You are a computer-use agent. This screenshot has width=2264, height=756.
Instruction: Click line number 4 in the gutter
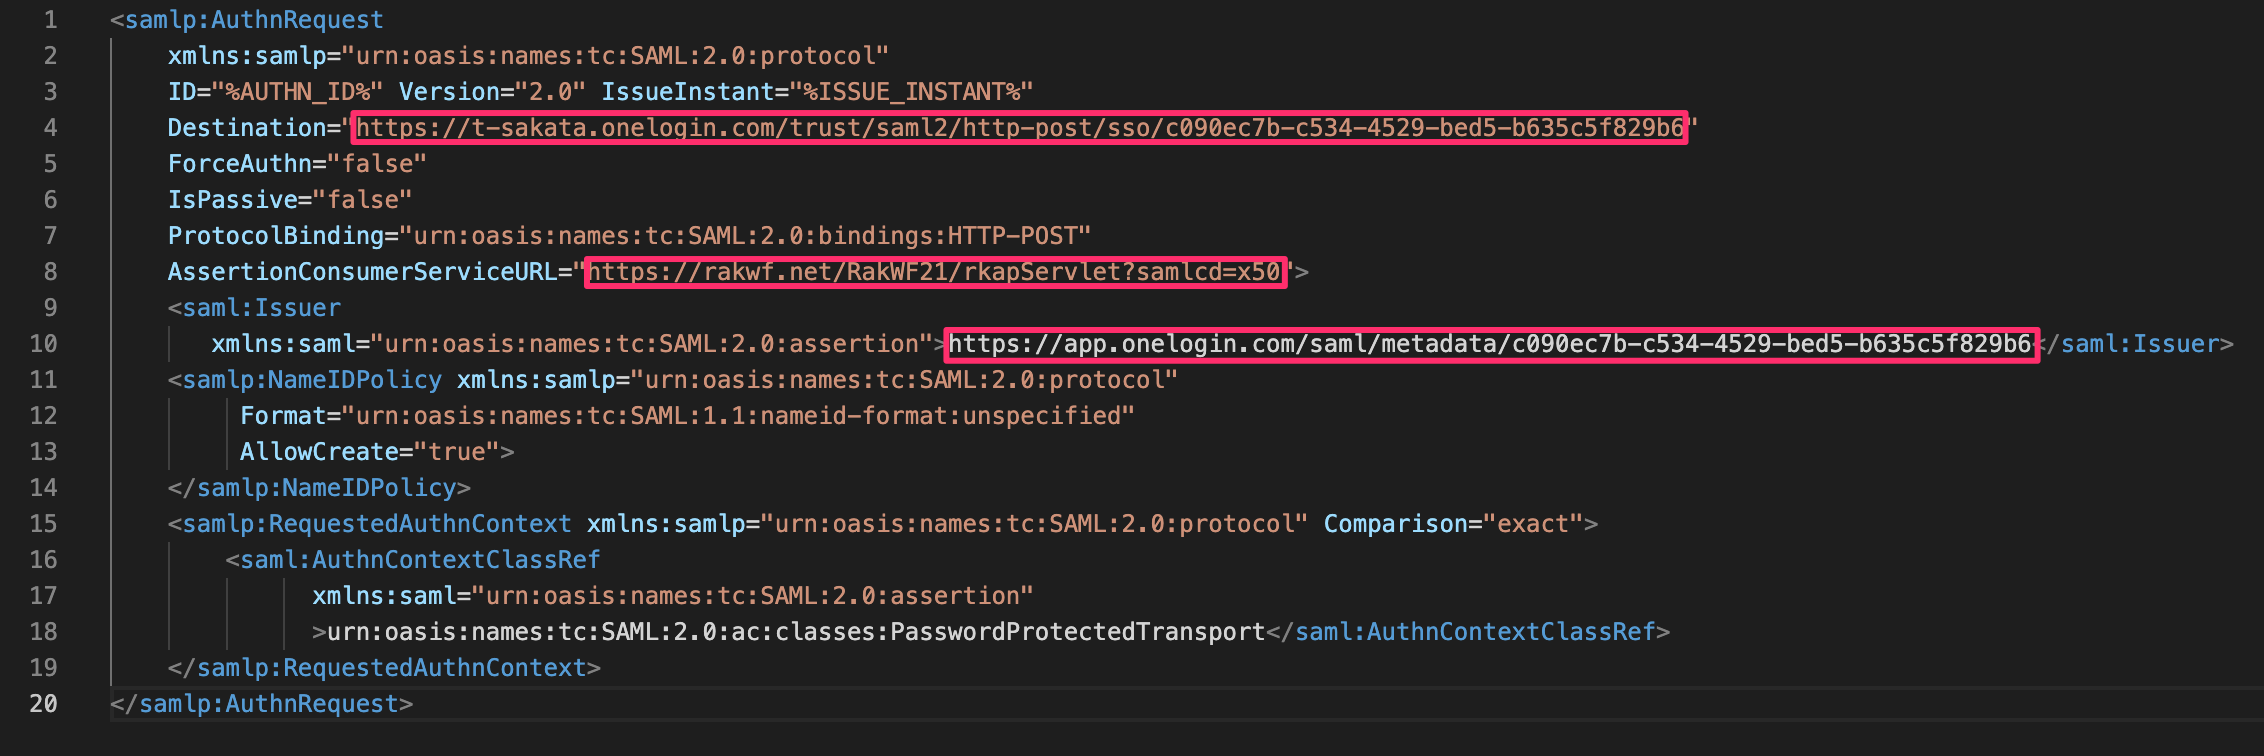pyautogui.click(x=50, y=128)
